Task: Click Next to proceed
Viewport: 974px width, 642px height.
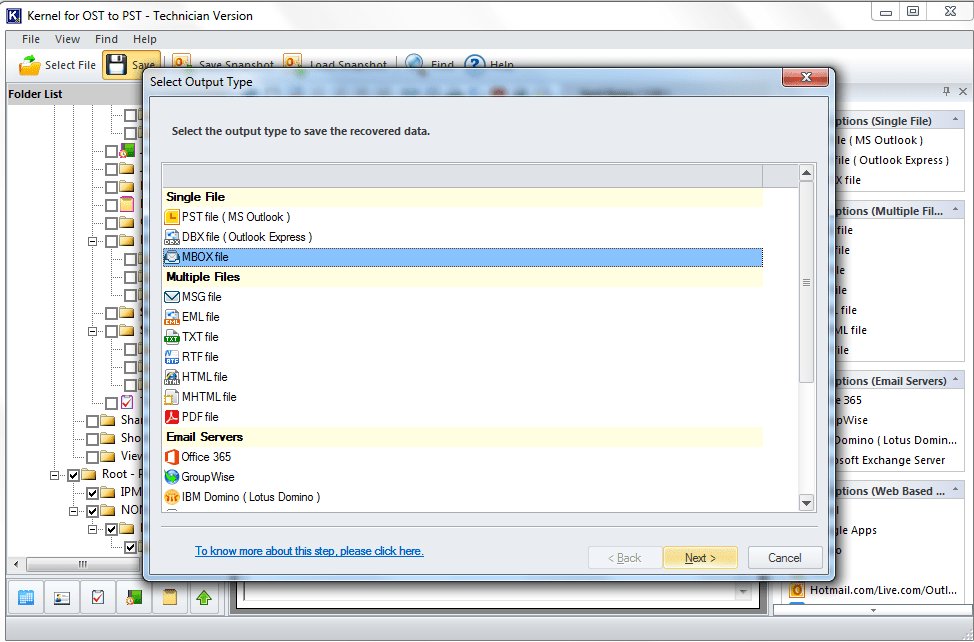Action: pyautogui.click(x=700, y=558)
